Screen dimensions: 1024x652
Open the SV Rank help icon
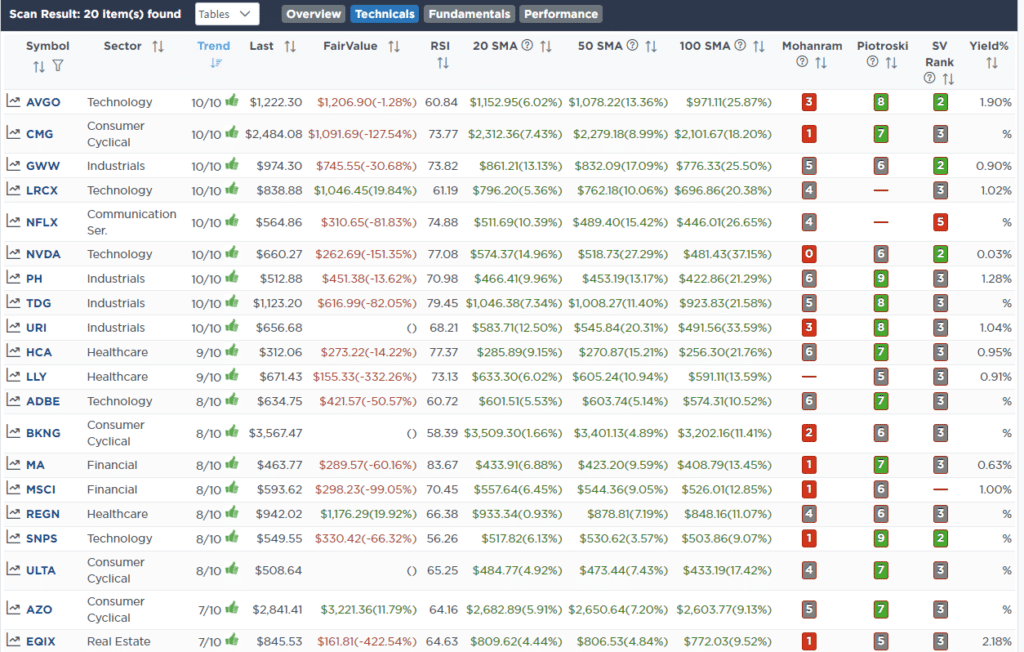pos(929,78)
